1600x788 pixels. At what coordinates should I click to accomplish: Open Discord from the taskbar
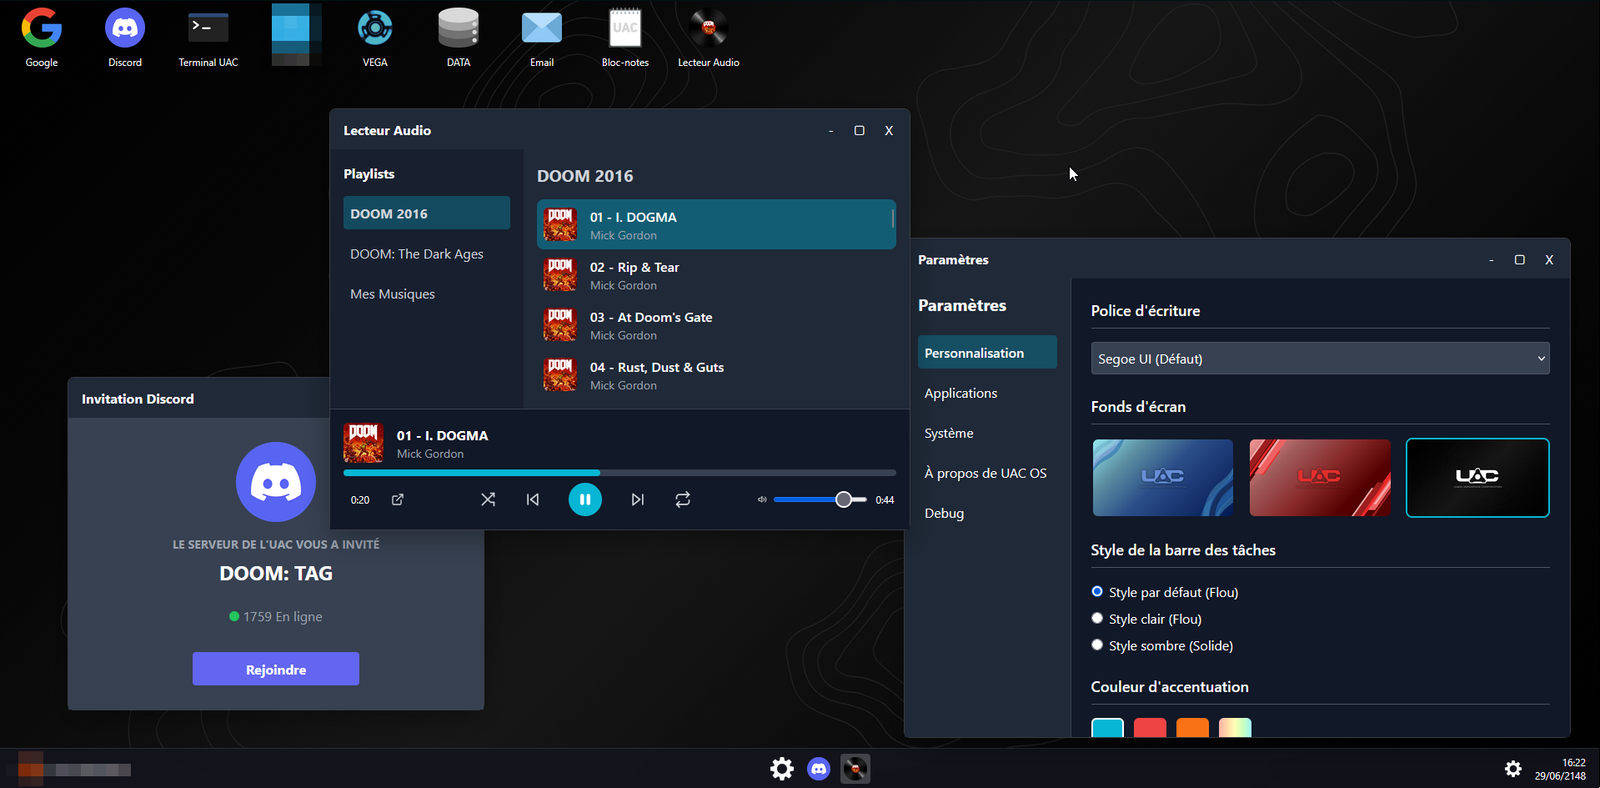pyautogui.click(x=819, y=768)
